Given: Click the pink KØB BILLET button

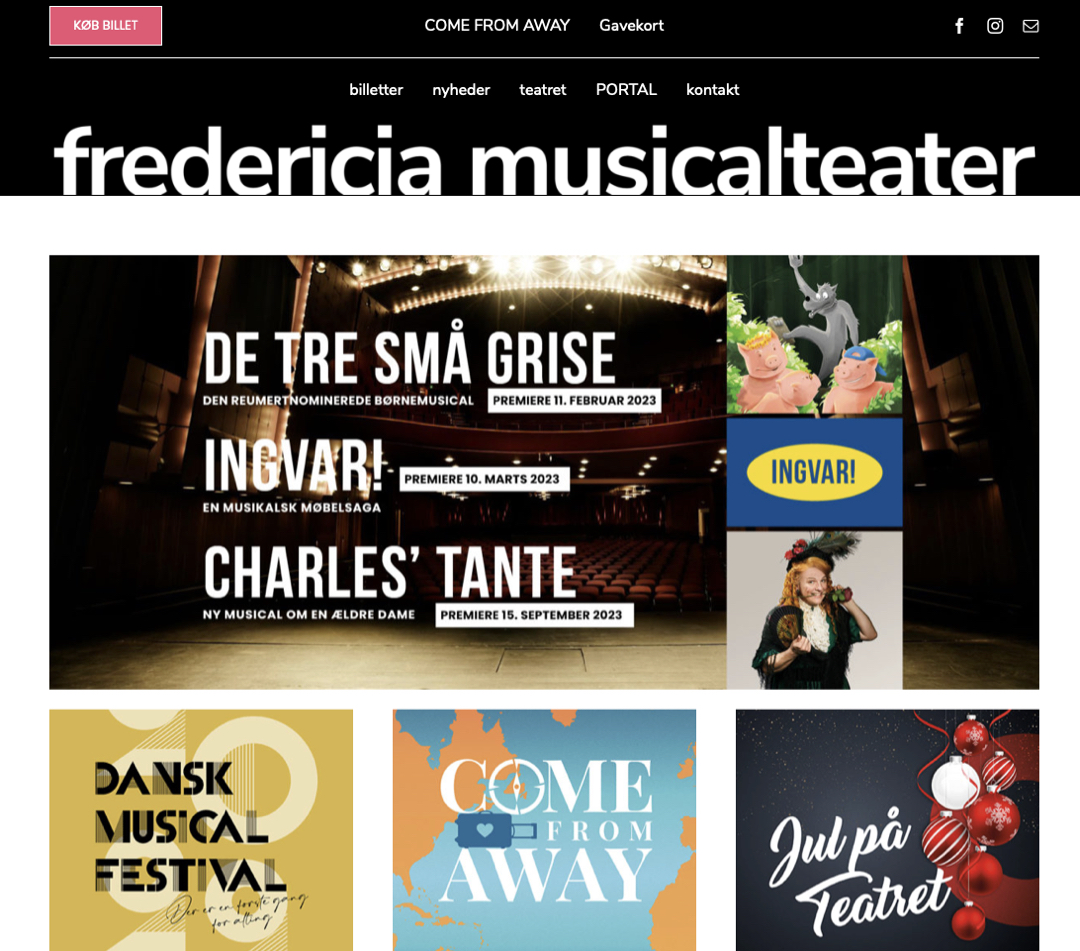Looking at the screenshot, I should 105,25.
